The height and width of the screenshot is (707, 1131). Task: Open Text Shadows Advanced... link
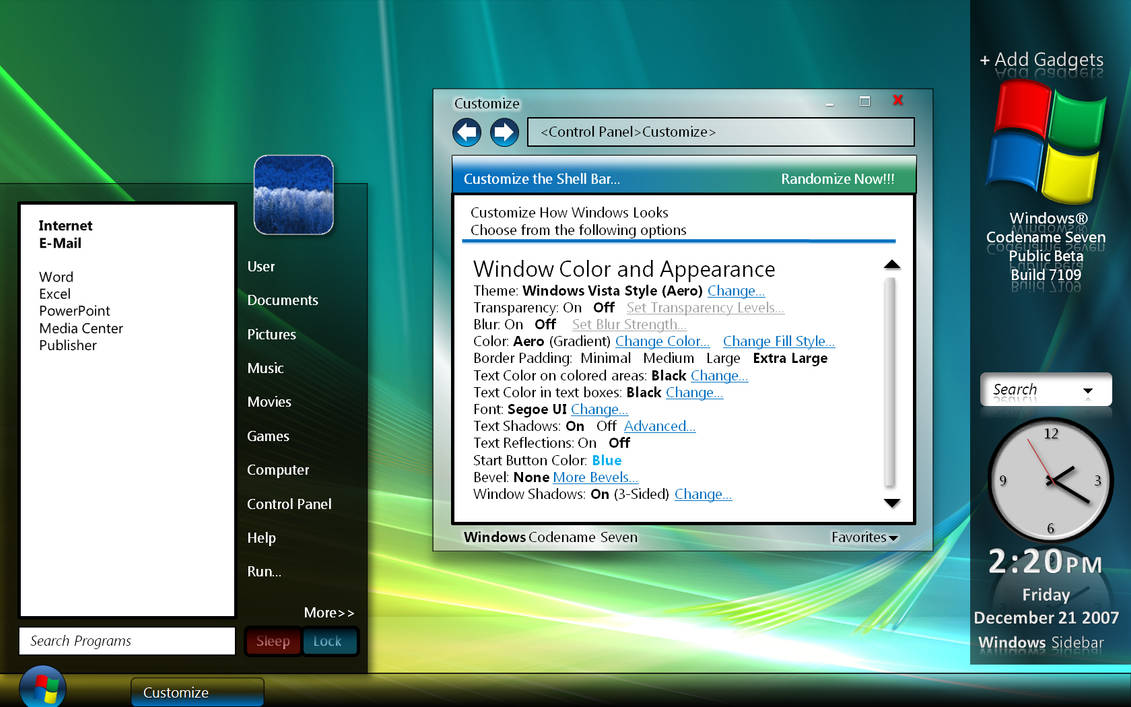659,426
